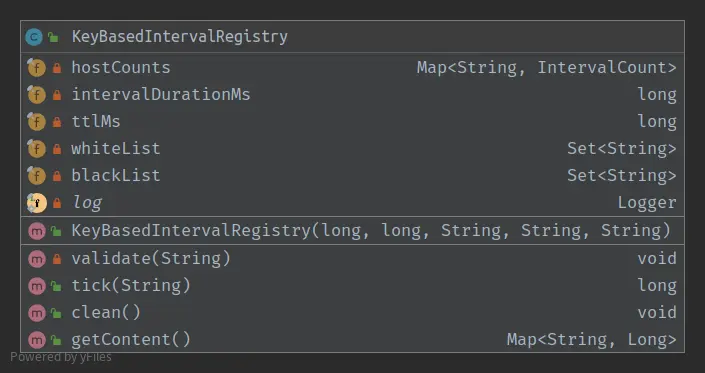
Task: Click the static field icon next to log
Action: [x=36, y=203]
